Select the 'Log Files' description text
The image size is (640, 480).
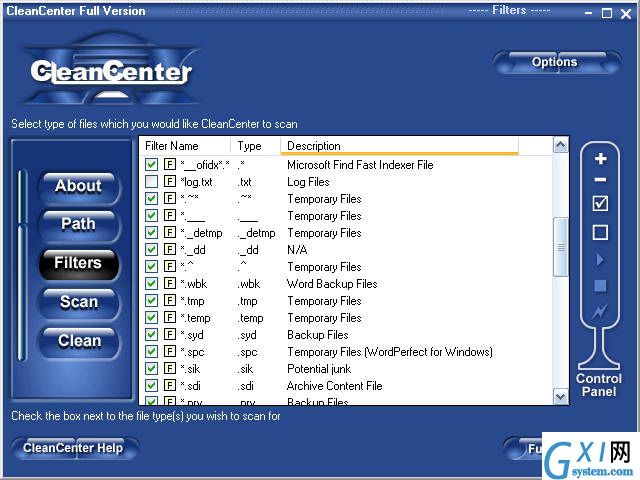(308, 182)
